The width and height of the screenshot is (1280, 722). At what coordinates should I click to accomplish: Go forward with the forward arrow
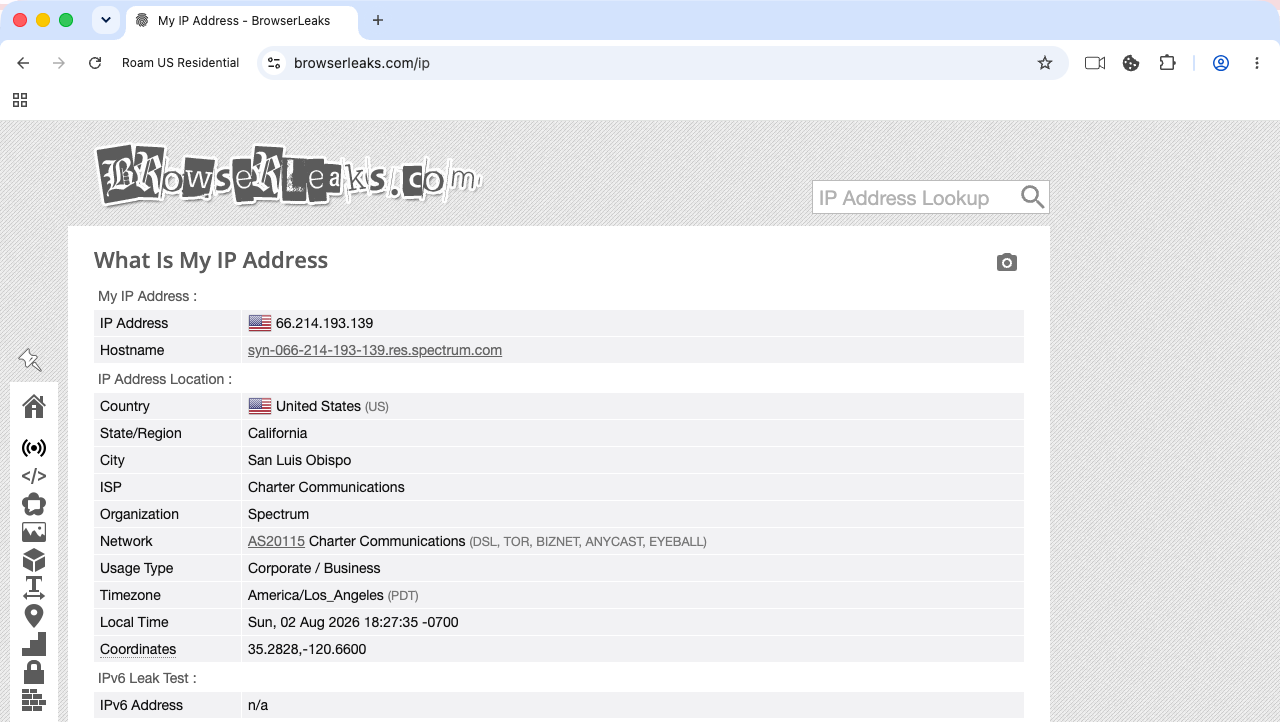pos(59,63)
